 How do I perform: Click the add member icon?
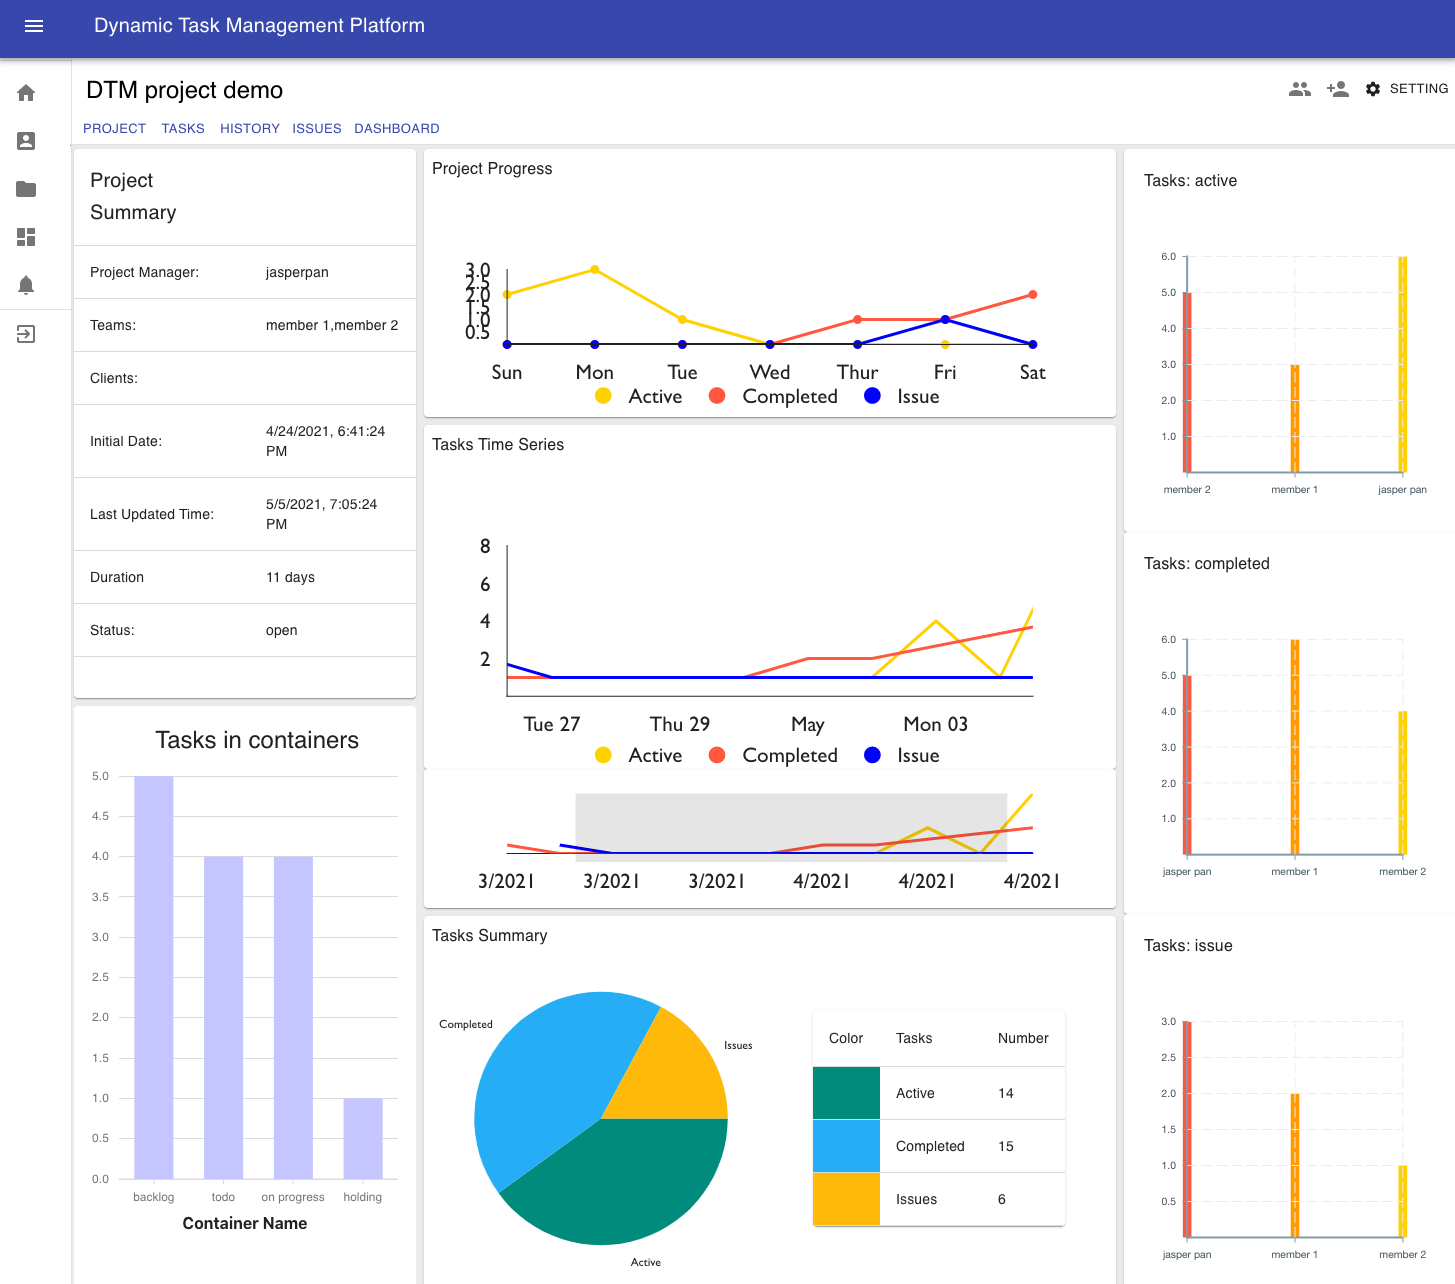(1338, 89)
